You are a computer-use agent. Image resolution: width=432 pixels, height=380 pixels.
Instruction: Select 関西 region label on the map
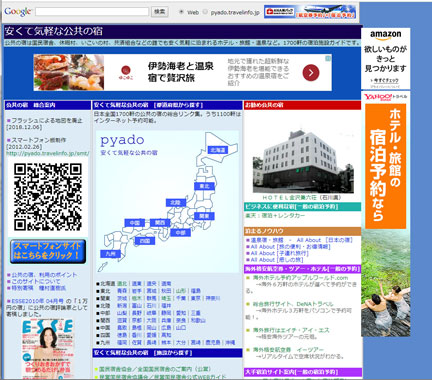(x=160, y=223)
